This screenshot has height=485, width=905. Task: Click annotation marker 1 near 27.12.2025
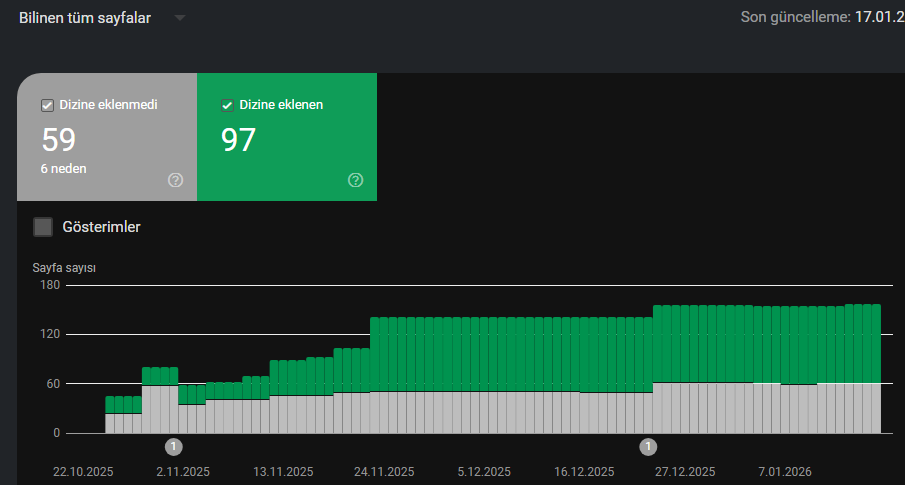[648, 447]
